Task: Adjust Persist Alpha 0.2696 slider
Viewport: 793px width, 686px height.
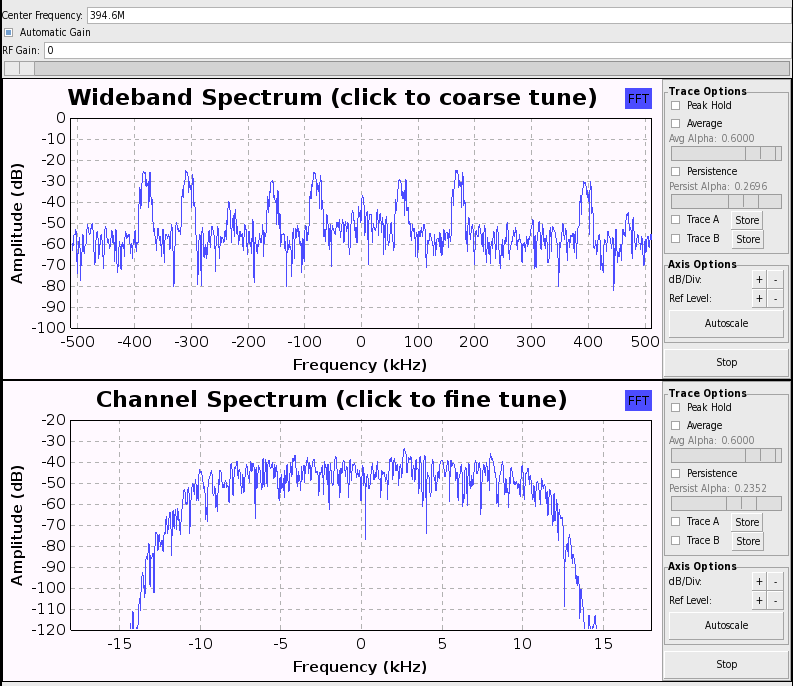Action: click(x=726, y=201)
